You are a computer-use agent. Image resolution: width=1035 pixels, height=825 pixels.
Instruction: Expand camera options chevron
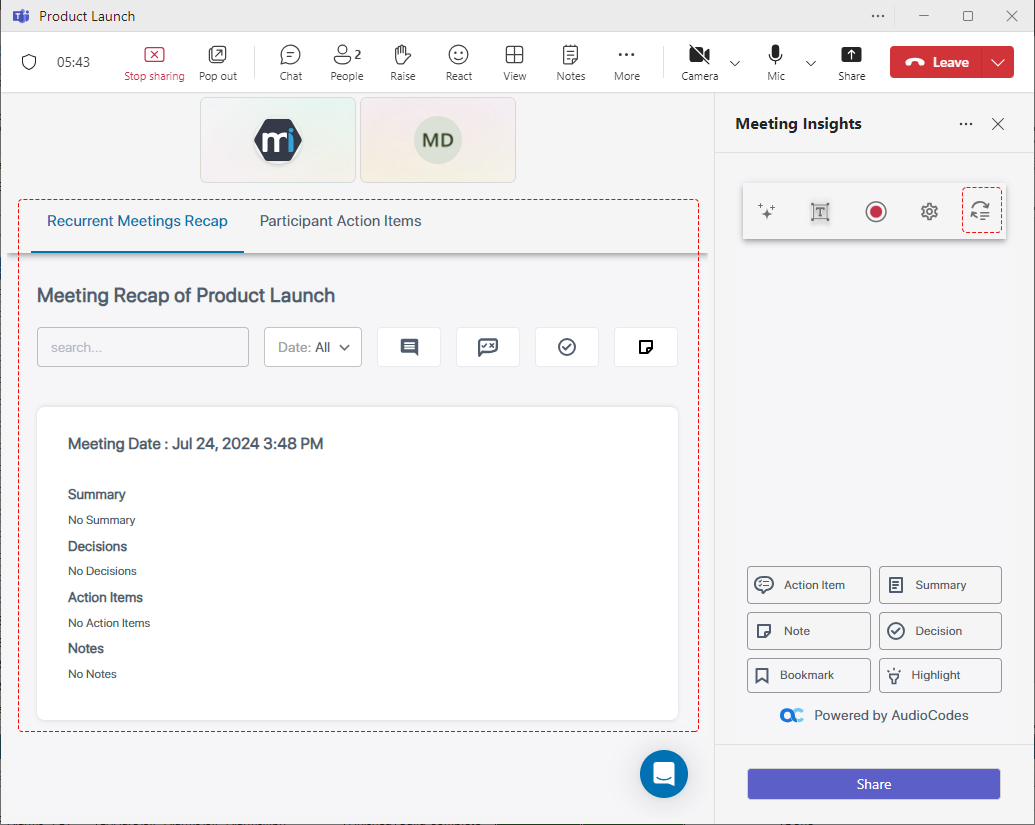735,63
